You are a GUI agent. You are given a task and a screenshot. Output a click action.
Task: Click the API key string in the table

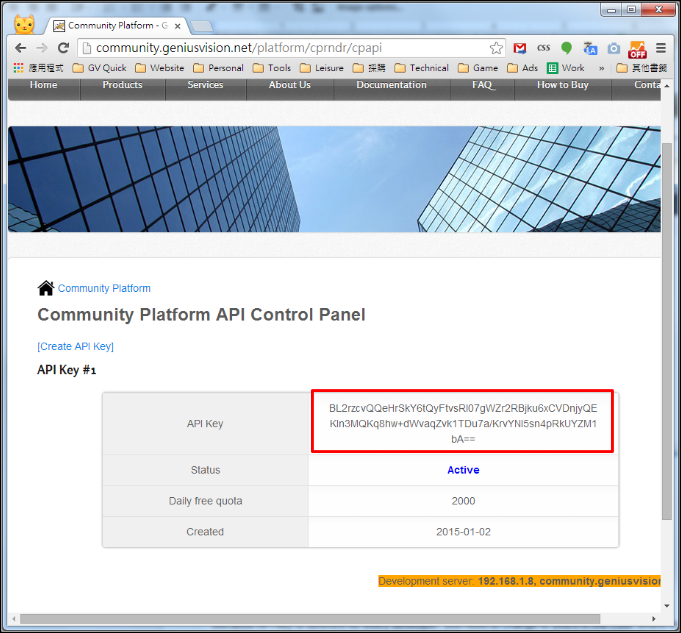(463, 424)
